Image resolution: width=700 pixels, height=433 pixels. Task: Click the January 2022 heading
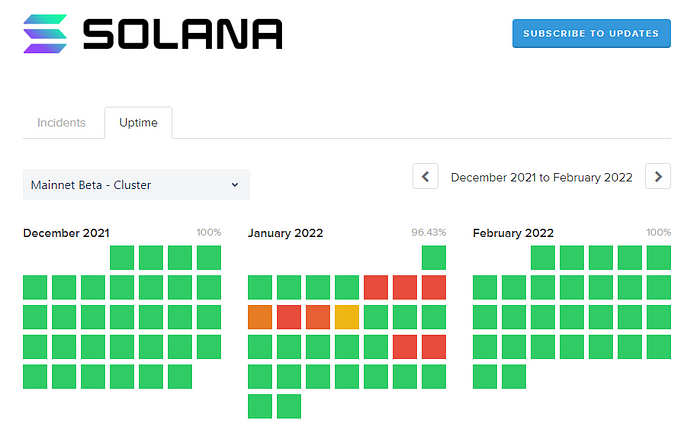point(285,233)
